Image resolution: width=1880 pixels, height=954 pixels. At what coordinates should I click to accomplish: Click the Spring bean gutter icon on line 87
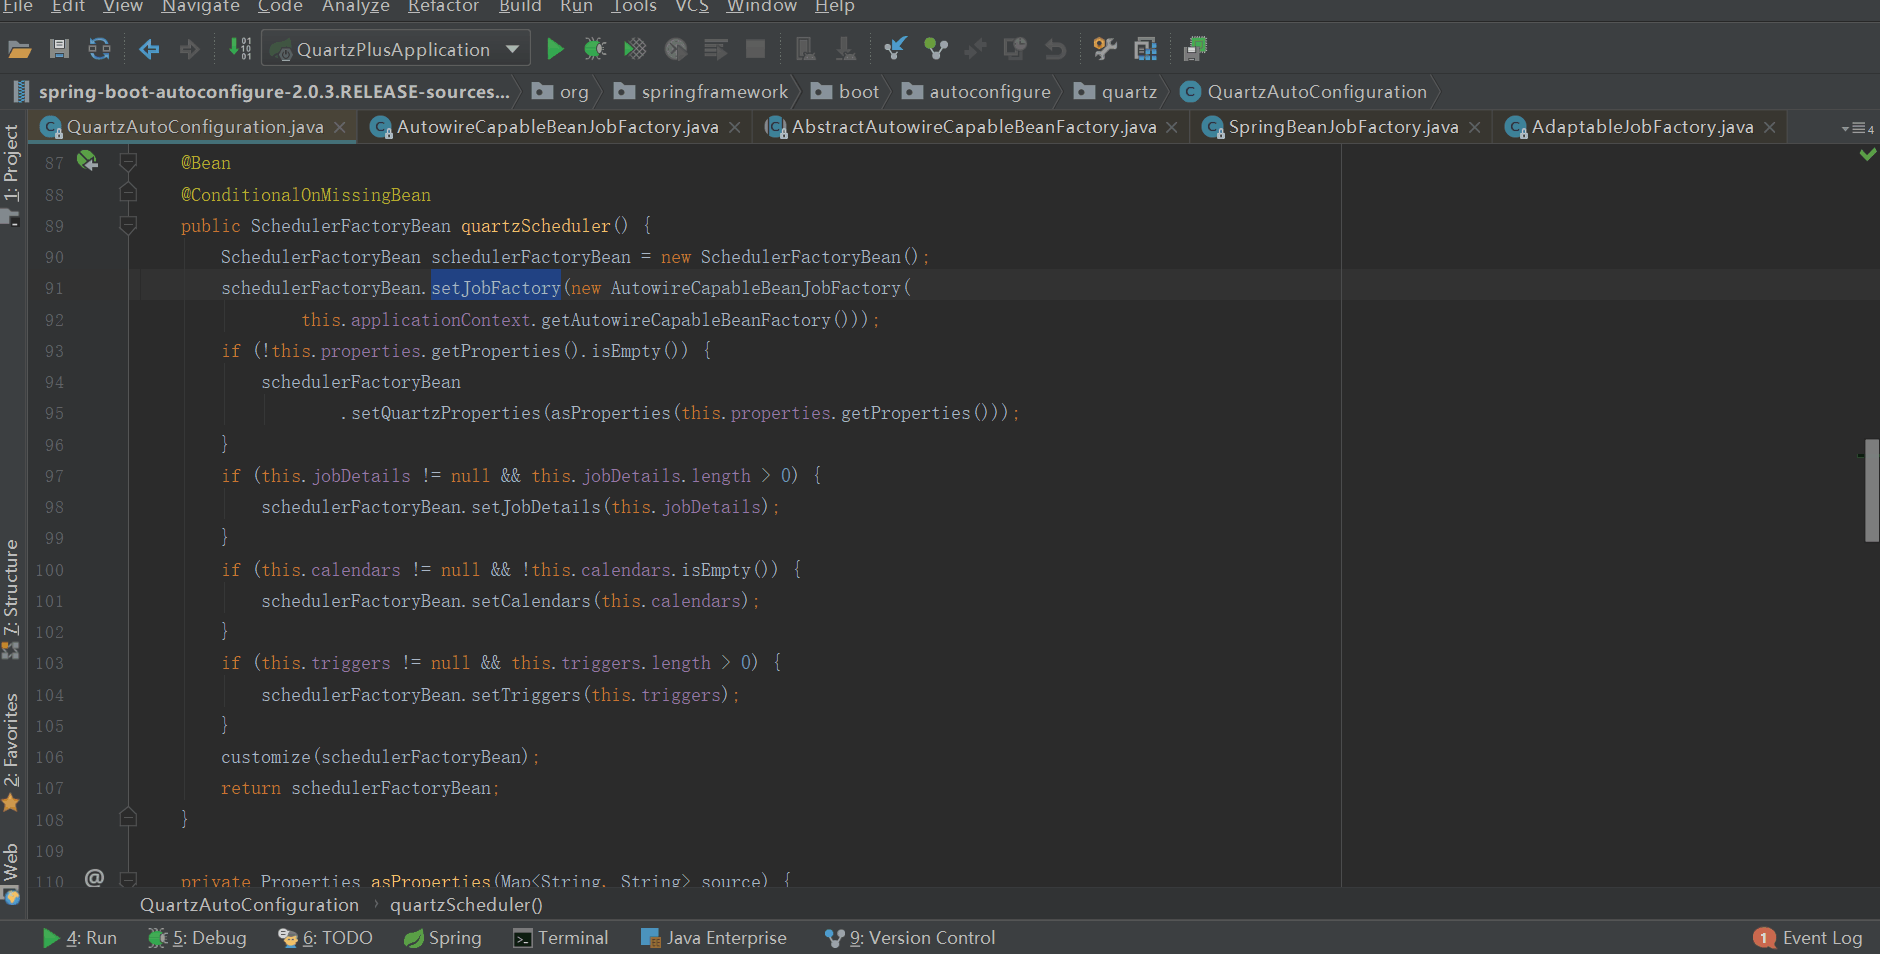(87, 160)
